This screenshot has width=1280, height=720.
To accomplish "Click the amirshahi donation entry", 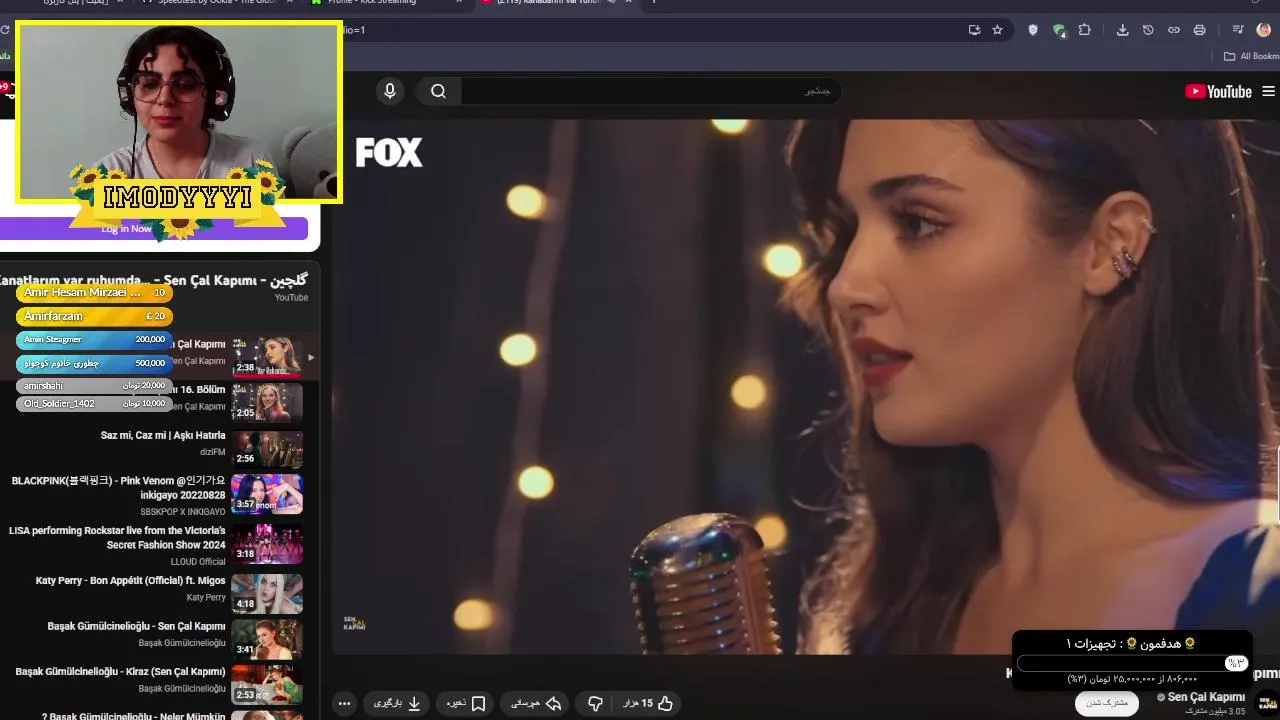I will point(94,386).
